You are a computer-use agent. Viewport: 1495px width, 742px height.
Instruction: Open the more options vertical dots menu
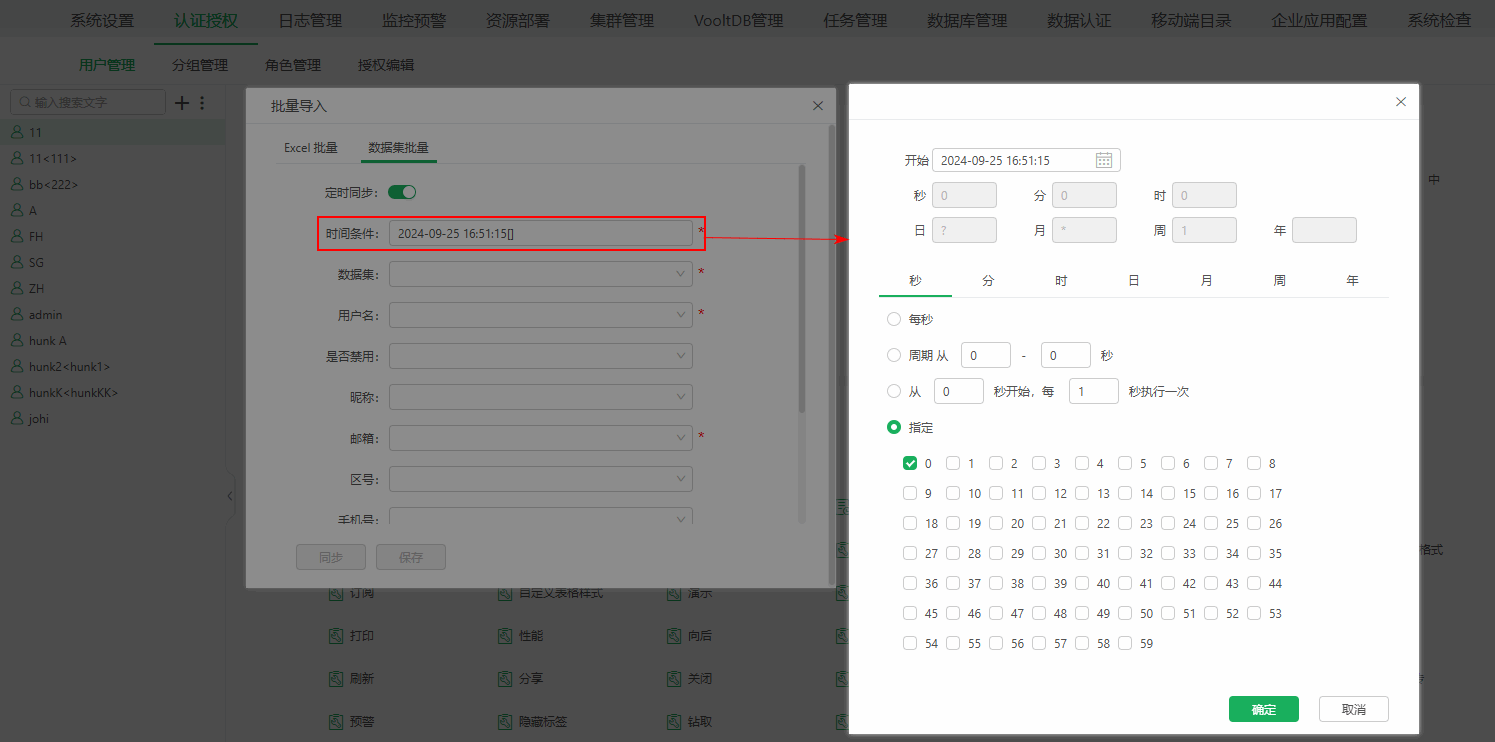(202, 102)
